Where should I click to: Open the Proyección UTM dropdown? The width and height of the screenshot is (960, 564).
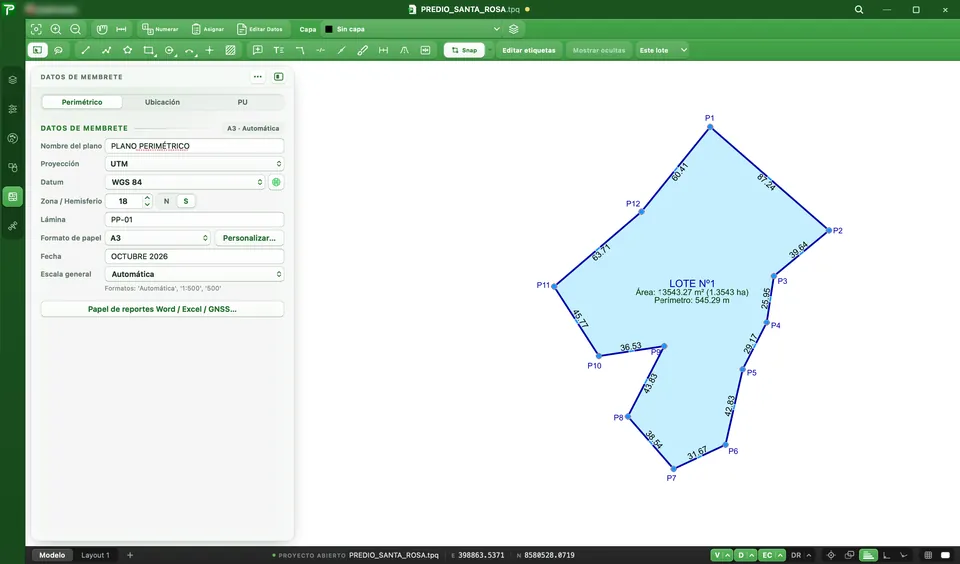point(194,164)
